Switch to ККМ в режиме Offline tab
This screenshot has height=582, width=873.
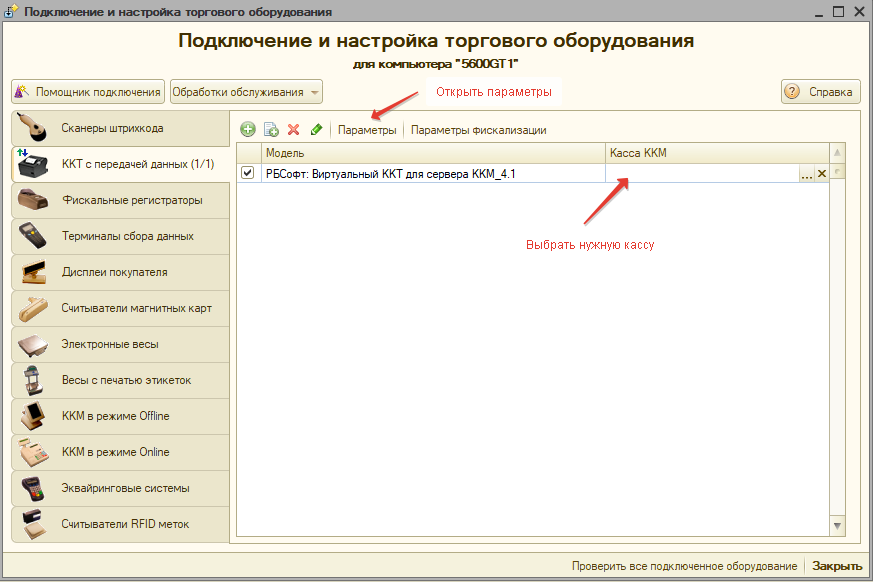[x=120, y=416]
